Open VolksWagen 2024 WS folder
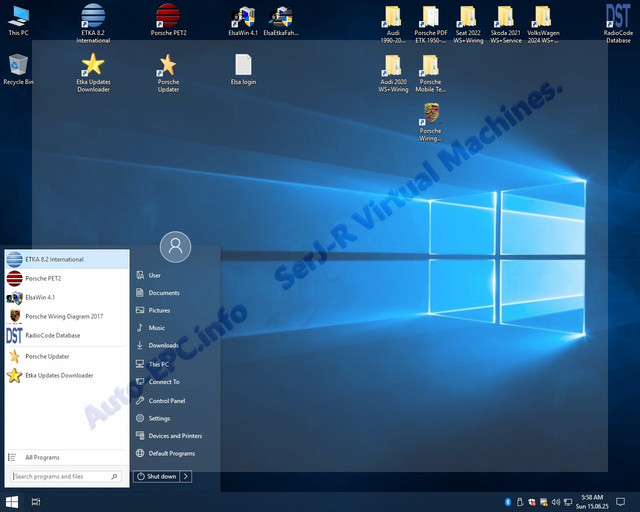This screenshot has width=640, height=512. click(543, 24)
